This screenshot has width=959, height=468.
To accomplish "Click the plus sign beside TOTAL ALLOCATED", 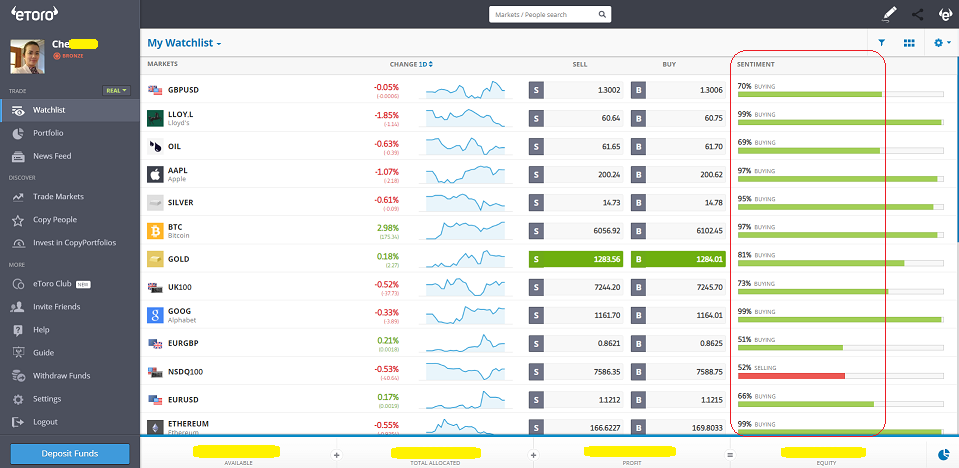I will [x=533, y=455].
